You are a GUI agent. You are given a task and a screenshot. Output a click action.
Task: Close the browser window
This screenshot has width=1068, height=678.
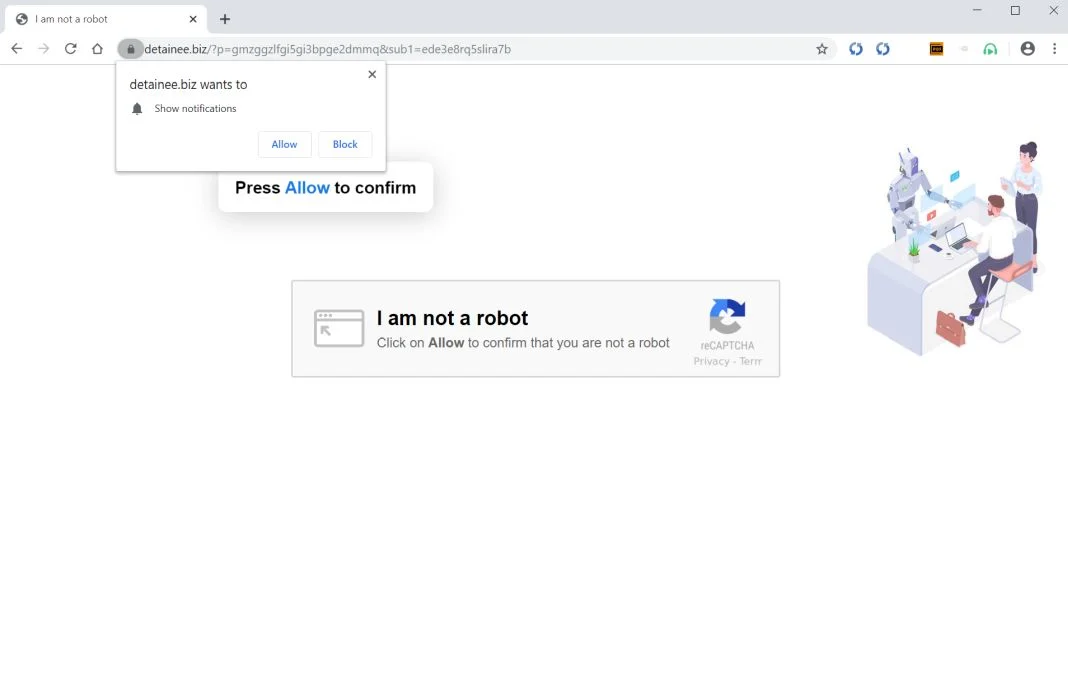point(1053,10)
